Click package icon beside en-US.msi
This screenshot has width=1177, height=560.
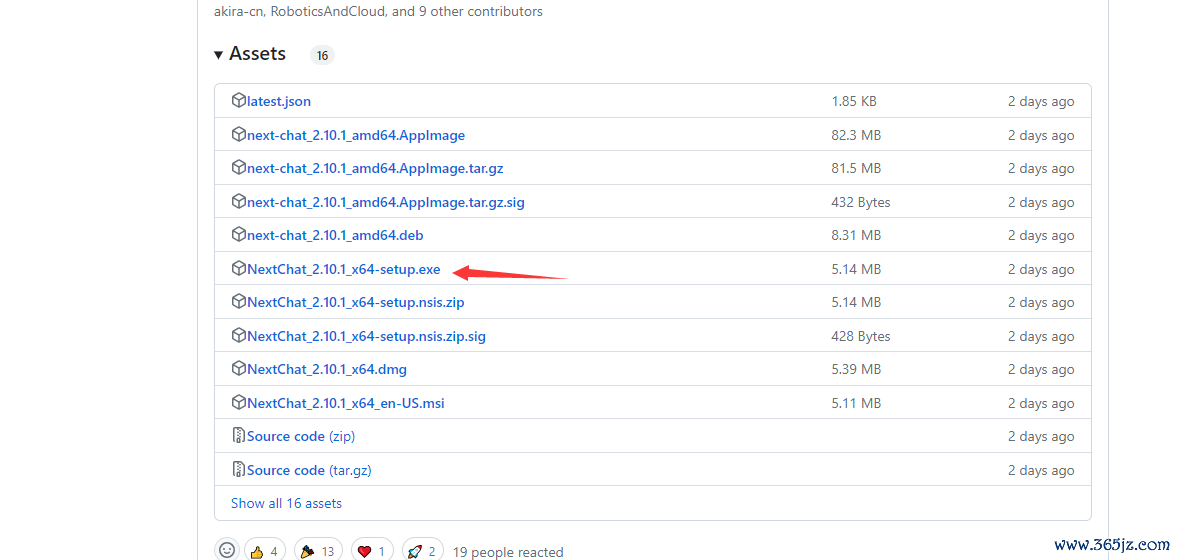[x=239, y=402]
